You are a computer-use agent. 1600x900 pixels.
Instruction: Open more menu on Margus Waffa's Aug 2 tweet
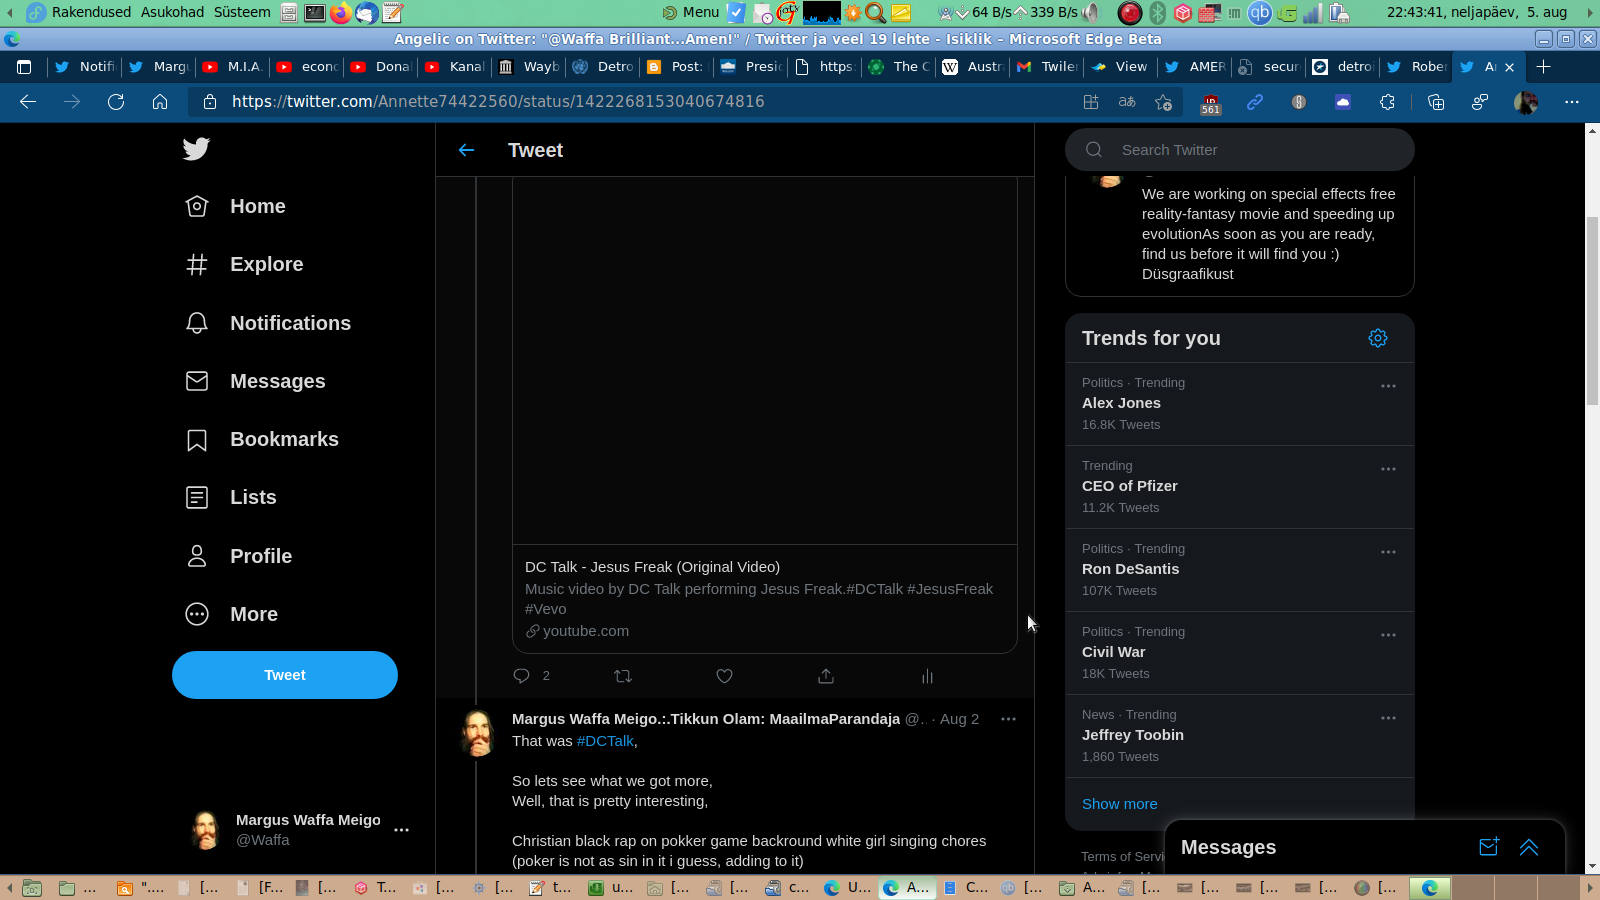(1008, 719)
